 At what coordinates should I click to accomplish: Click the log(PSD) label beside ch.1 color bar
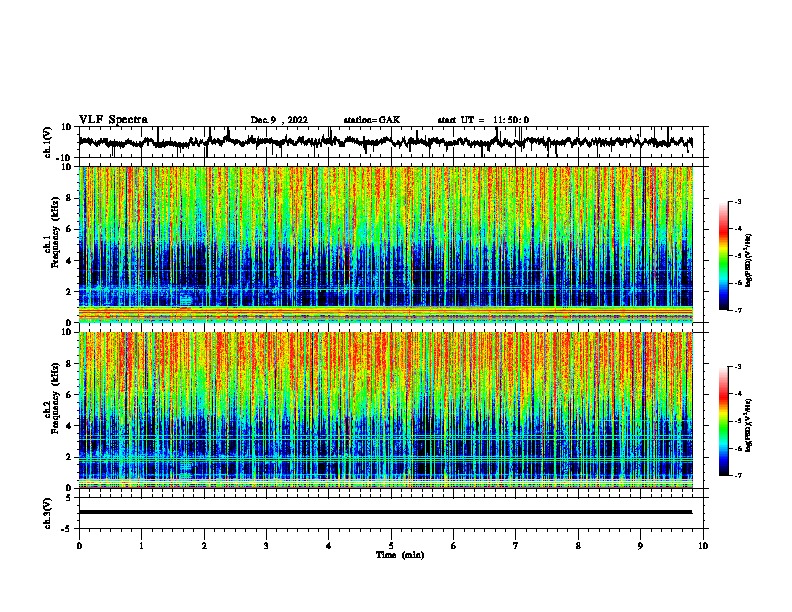[749, 260]
